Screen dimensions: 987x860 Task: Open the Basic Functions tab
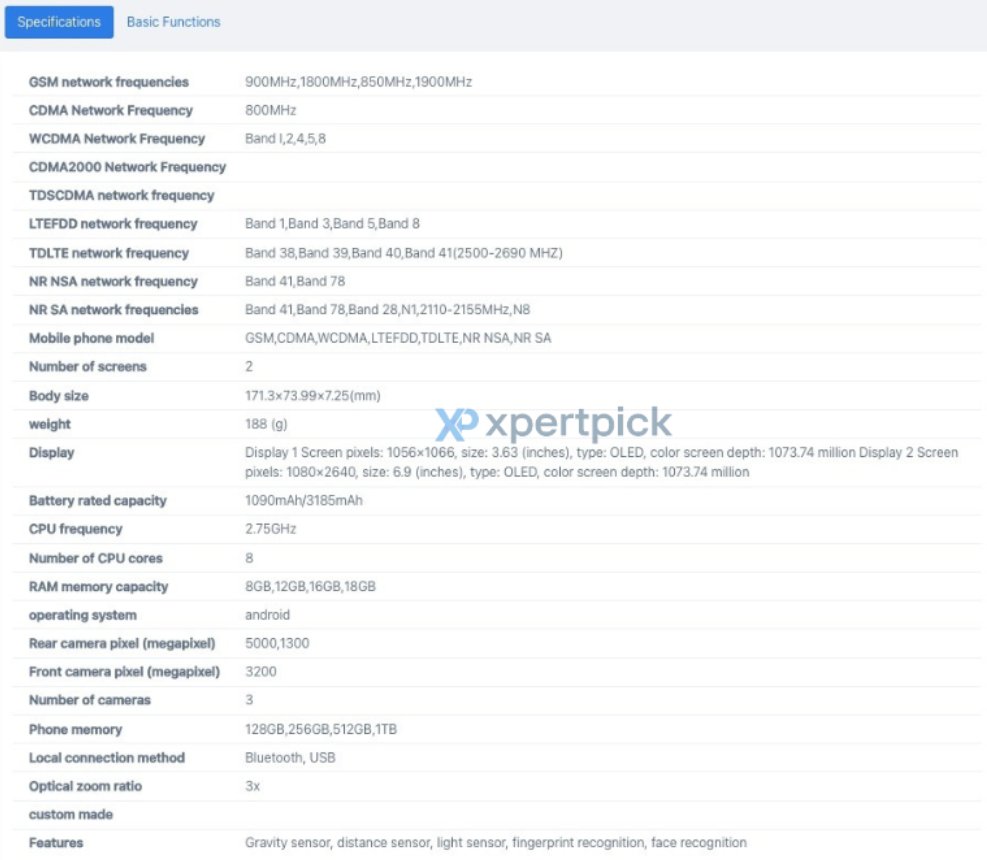173,22
